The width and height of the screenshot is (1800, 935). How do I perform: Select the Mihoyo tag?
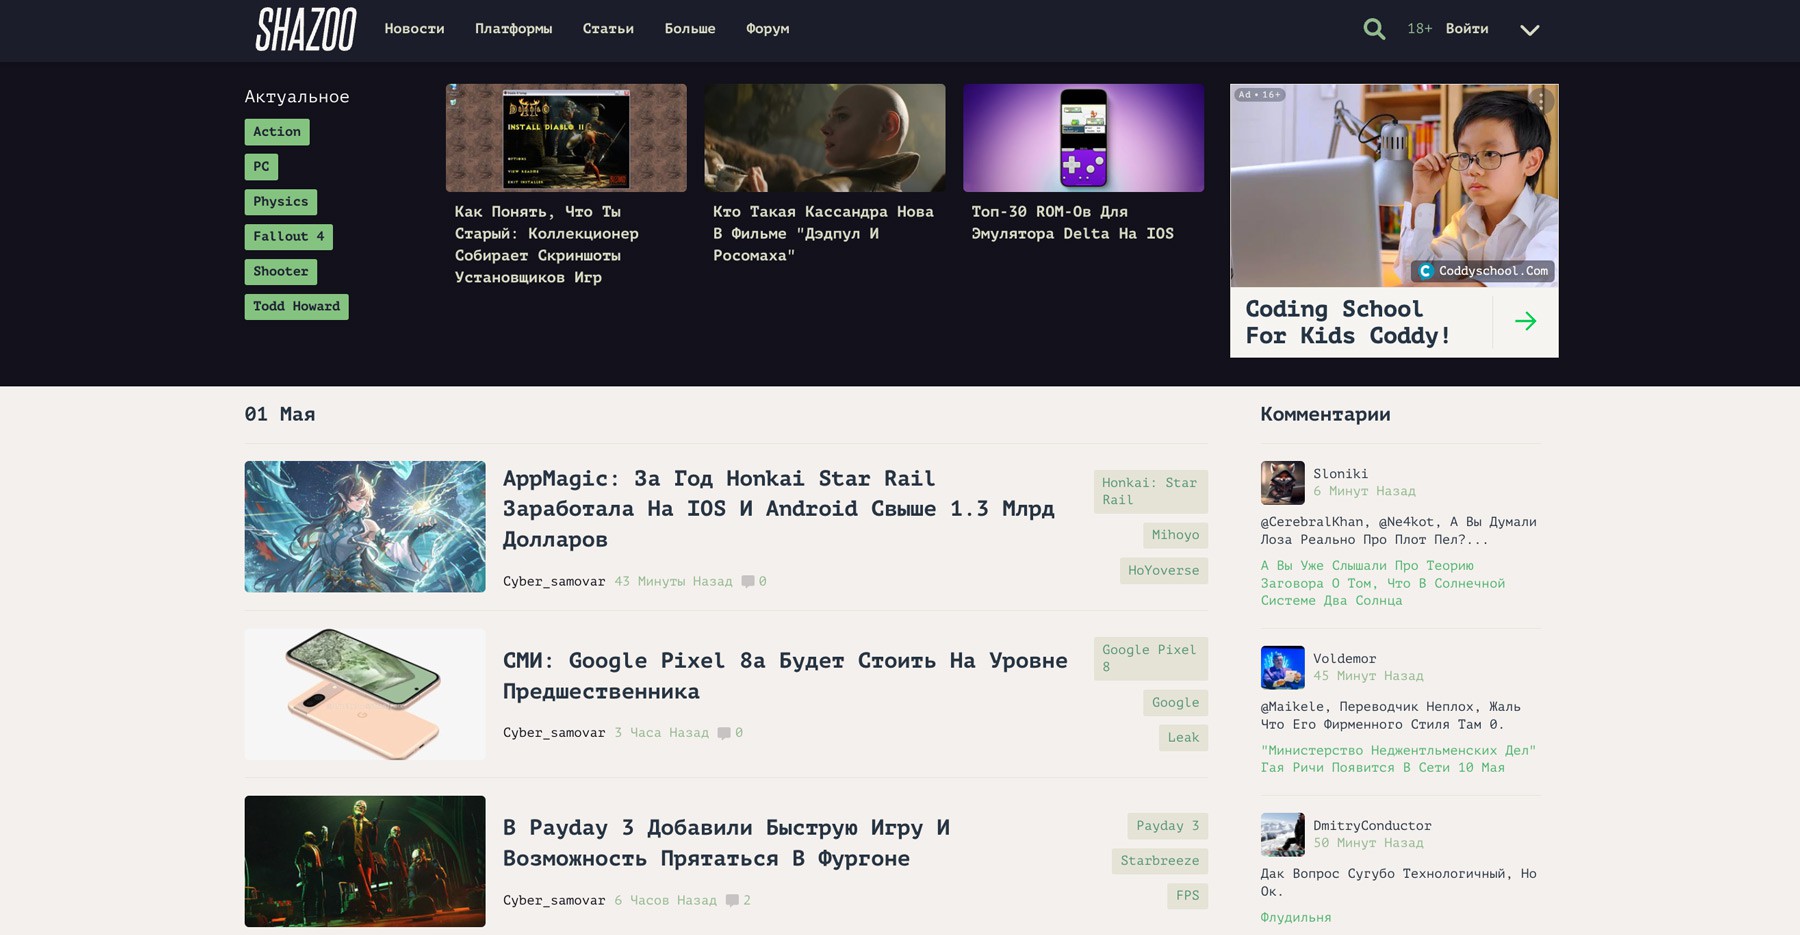[1175, 535]
